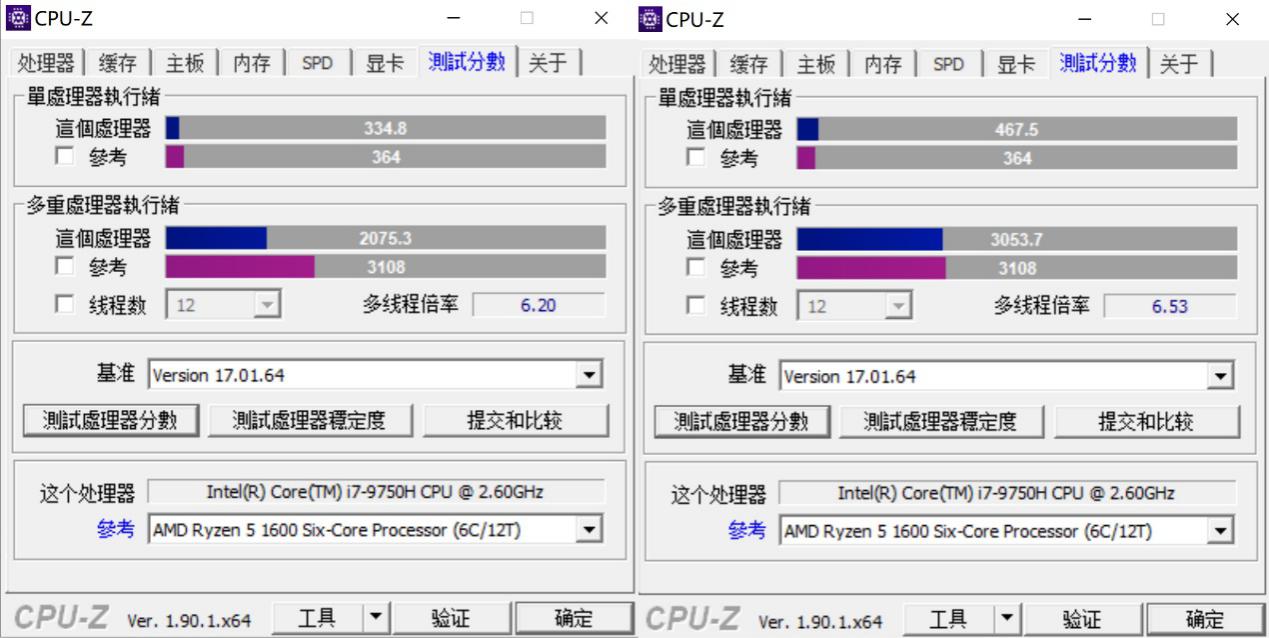Click 确定 button in right window
1269x638 pixels.
[x=1205, y=619]
